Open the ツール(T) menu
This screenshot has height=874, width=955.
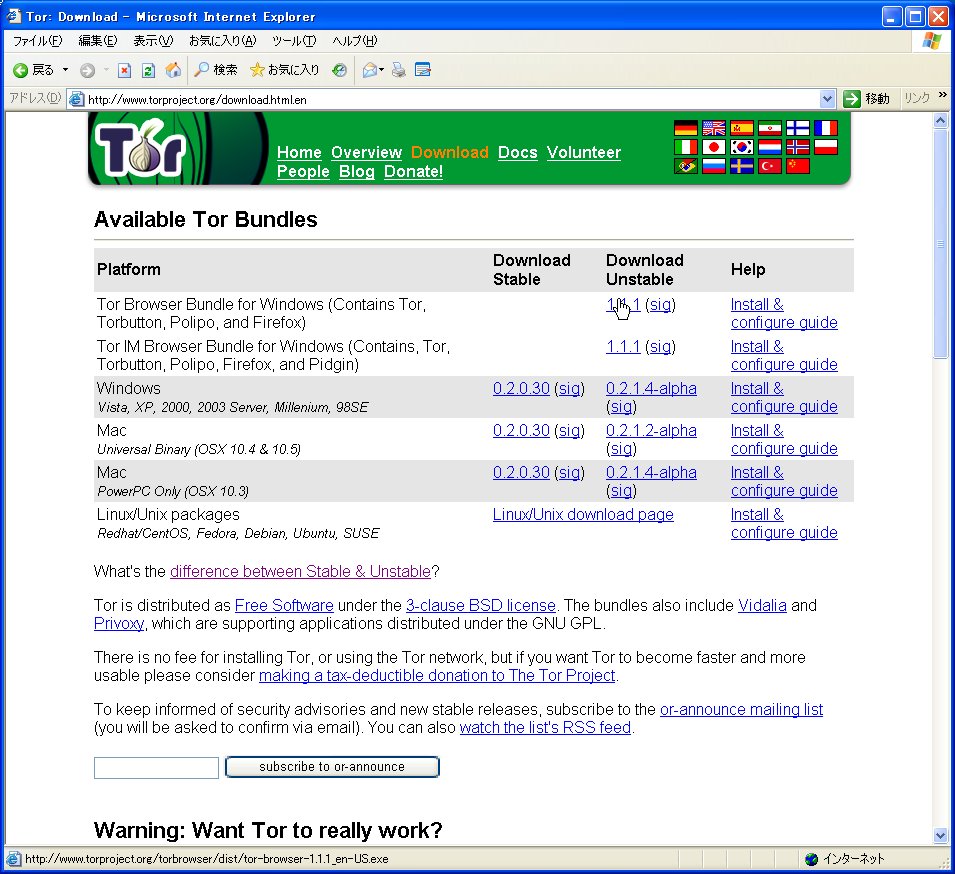click(x=294, y=41)
